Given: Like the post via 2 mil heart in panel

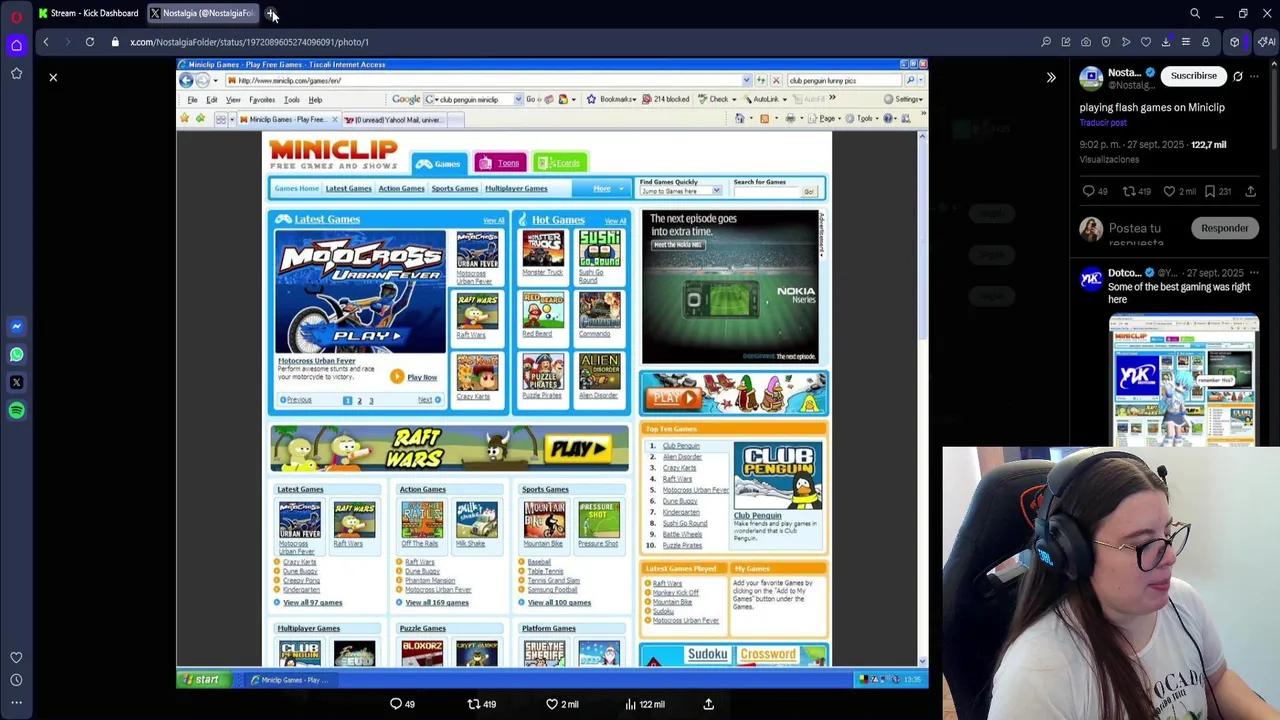Looking at the screenshot, I should tap(1181, 191).
